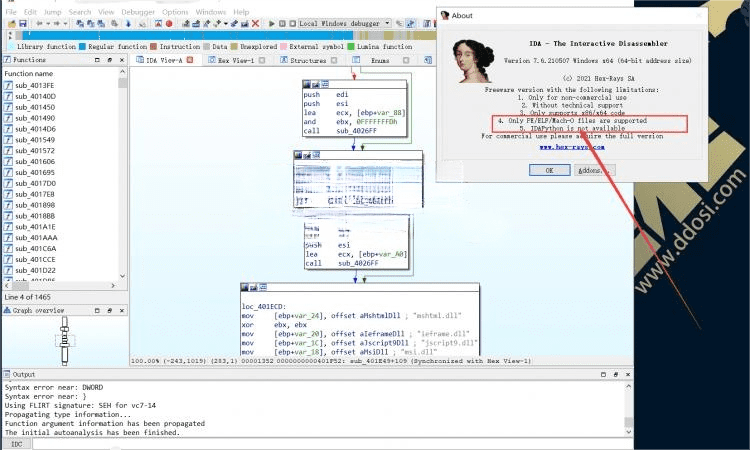Image resolution: width=750 pixels, height=450 pixels.
Task: Click function icon beside sub_4013FE
Action: coord(8,85)
